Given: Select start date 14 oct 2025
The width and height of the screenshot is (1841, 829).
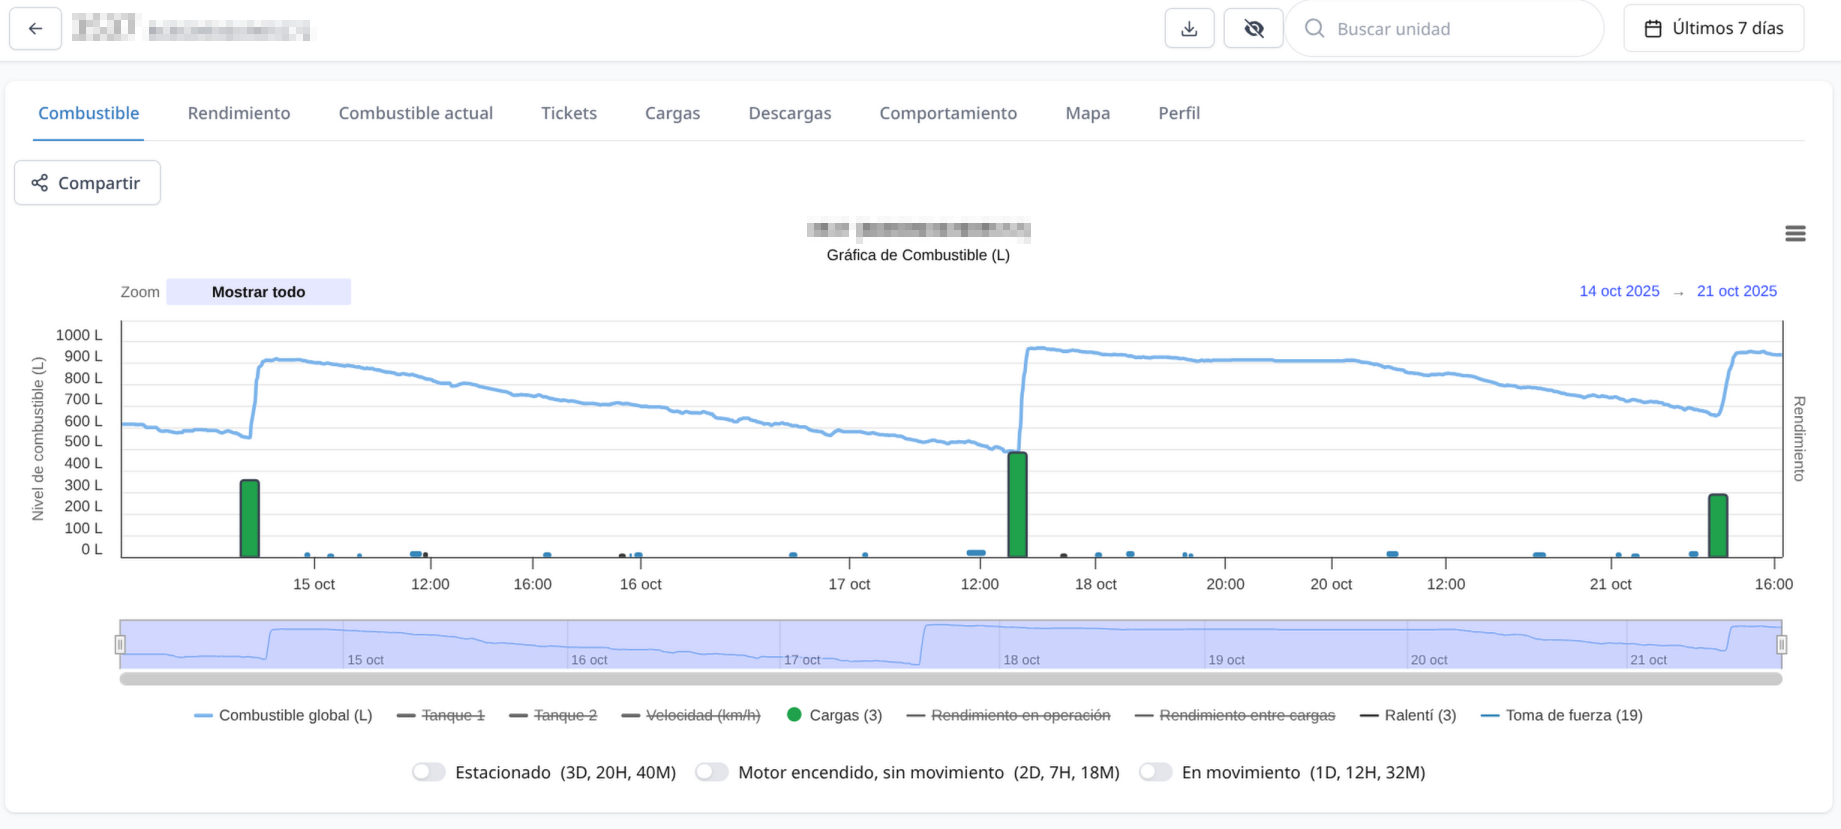Looking at the screenshot, I should tap(1619, 291).
